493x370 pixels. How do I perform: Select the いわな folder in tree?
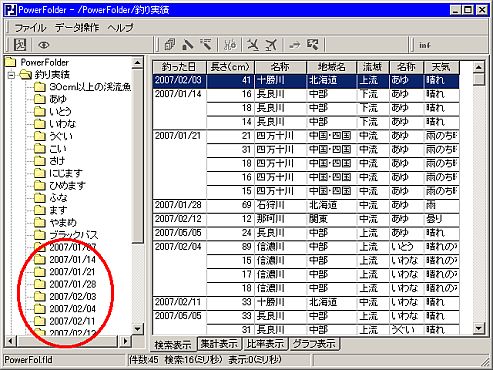63,124
